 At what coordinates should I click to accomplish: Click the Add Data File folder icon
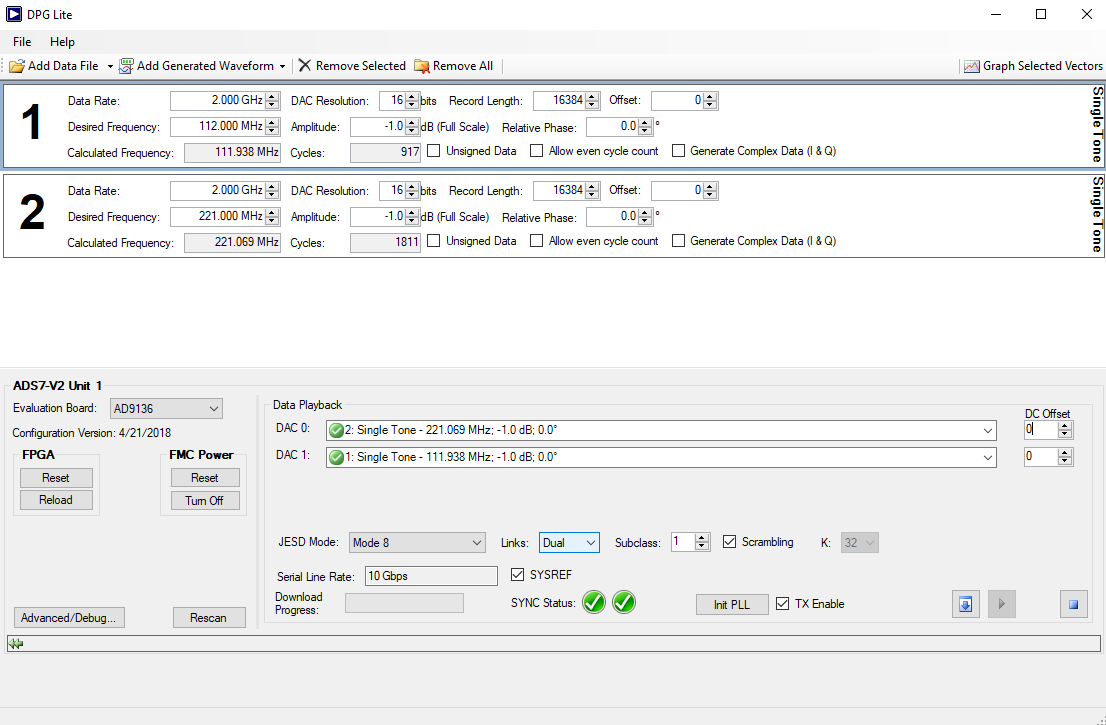(x=17, y=66)
